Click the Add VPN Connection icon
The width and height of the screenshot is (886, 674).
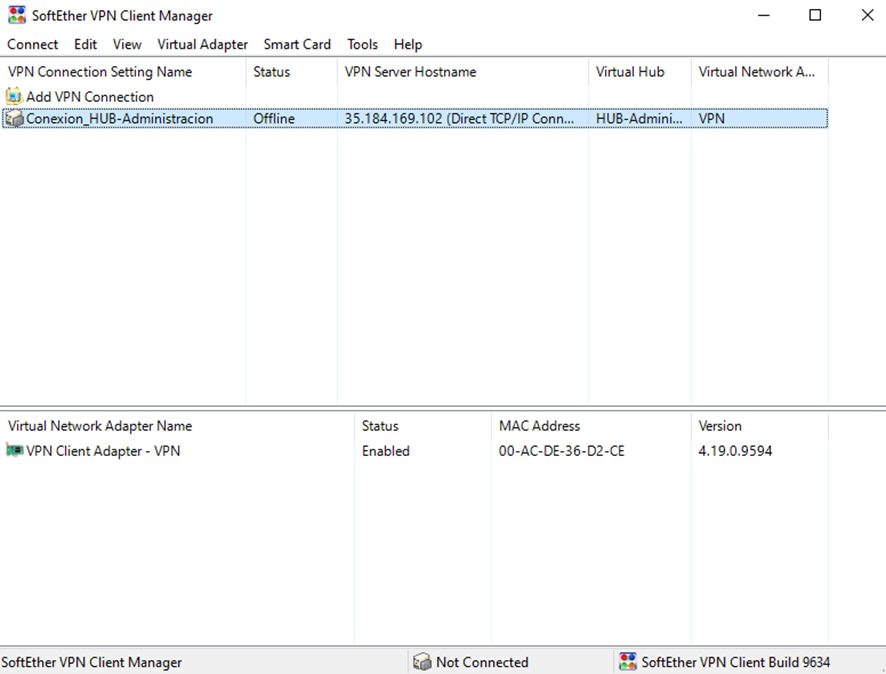pos(14,97)
